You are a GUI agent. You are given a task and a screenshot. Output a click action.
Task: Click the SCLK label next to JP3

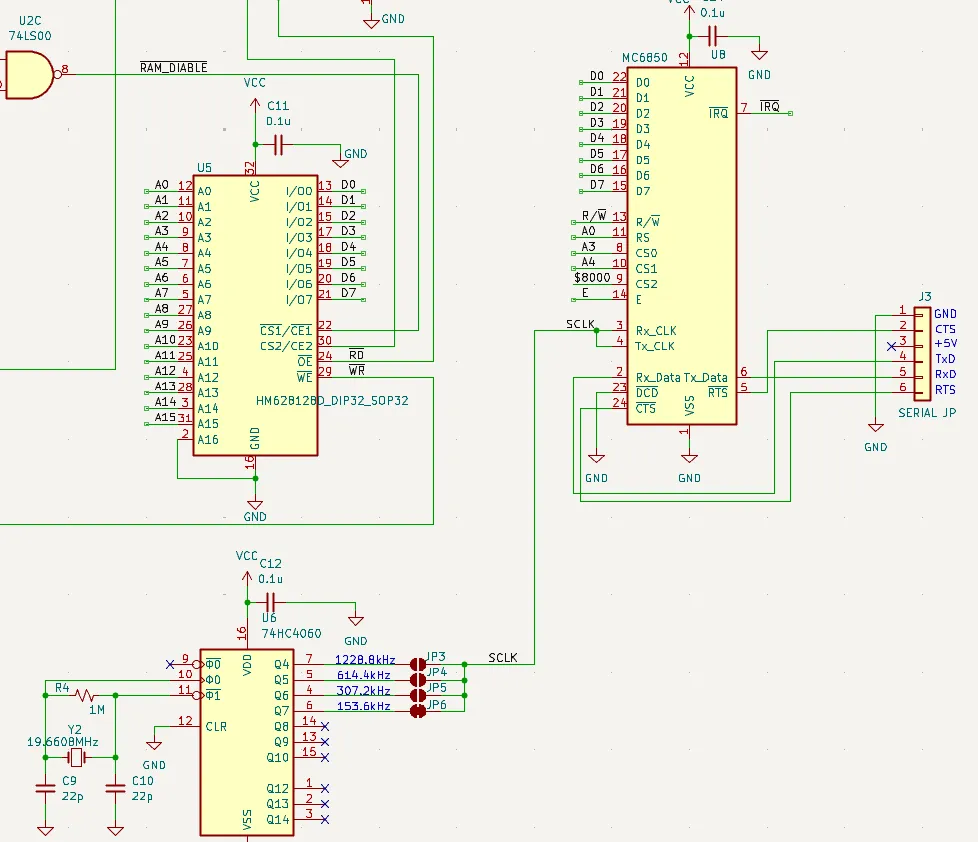click(x=503, y=657)
